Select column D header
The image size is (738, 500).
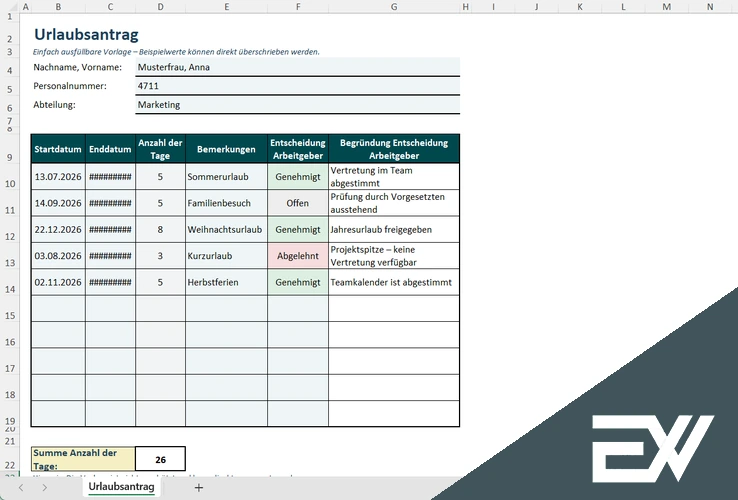160,7
